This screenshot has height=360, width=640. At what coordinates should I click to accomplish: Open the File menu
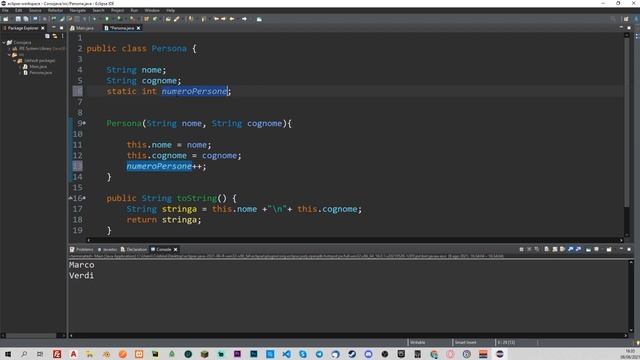pyautogui.click(x=5, y=10)
